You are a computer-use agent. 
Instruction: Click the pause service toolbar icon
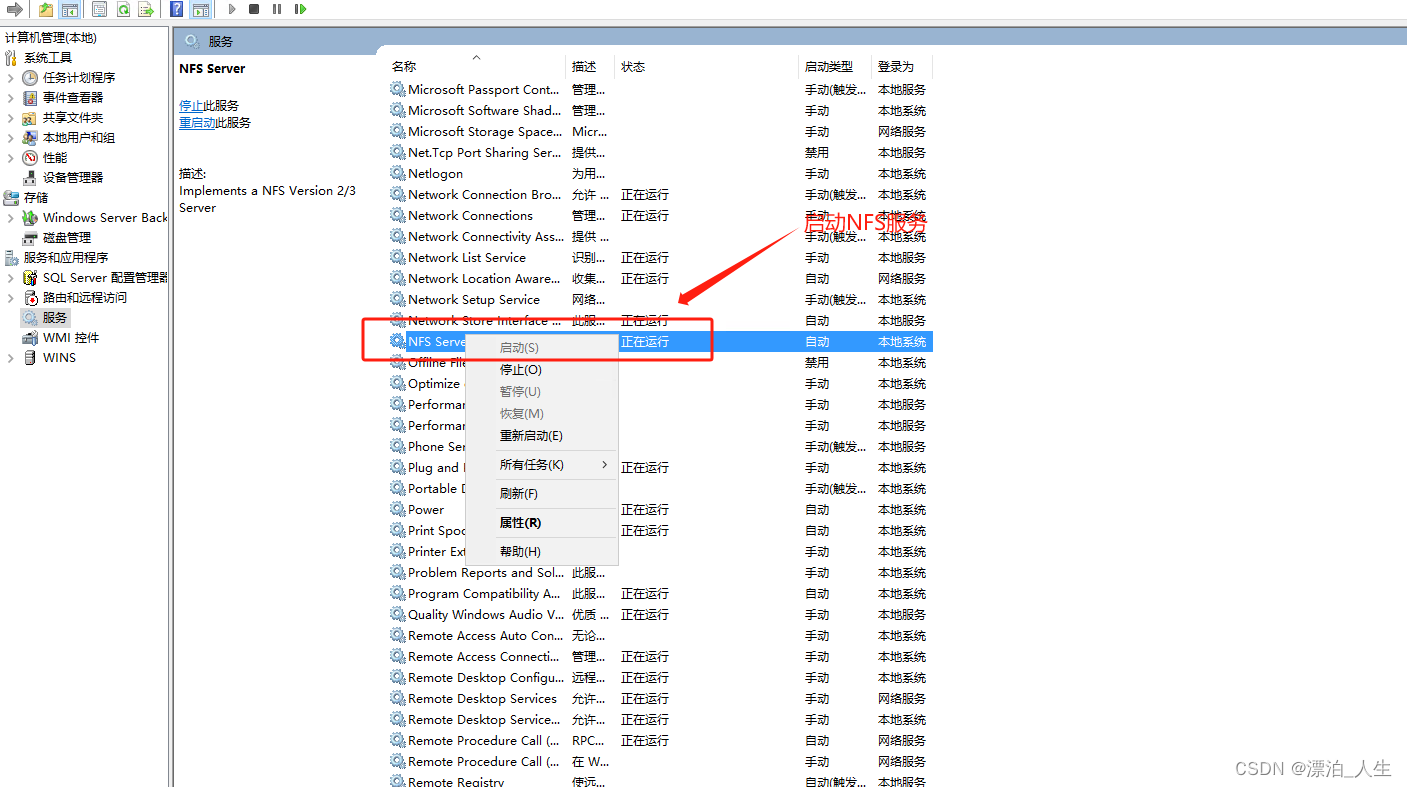278,9
